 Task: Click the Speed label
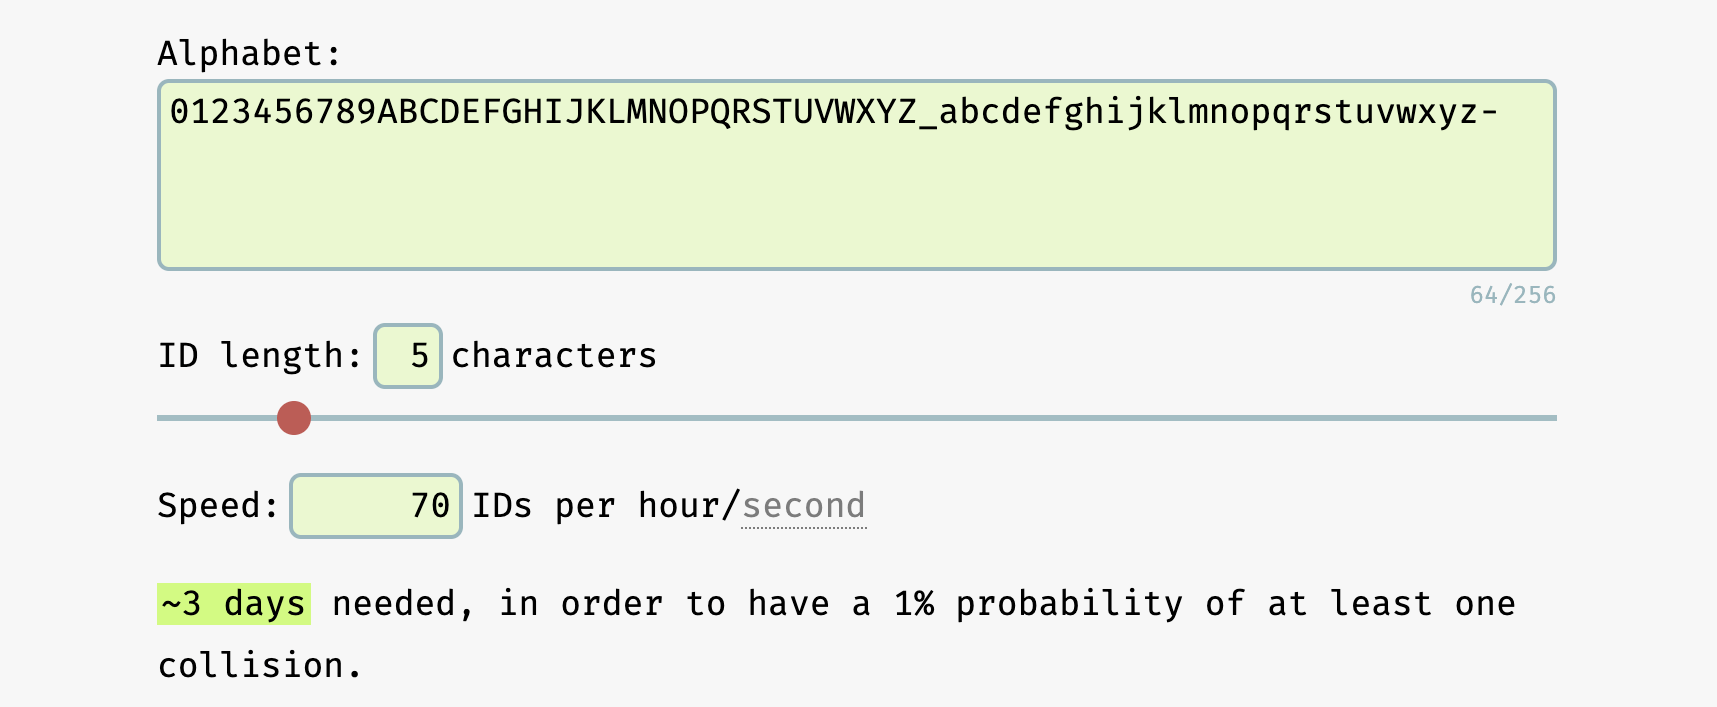pyautogui.click(x=218, y=506)
